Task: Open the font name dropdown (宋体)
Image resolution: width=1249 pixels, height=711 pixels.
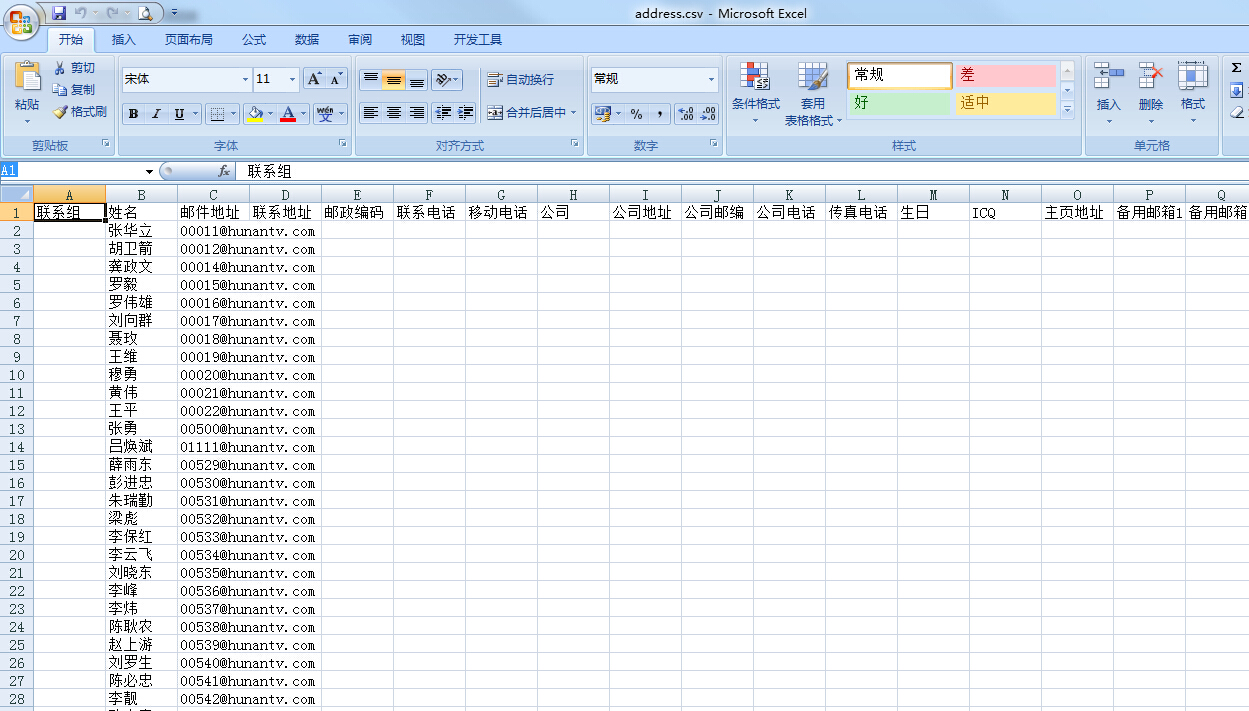Action: [246, 79]
